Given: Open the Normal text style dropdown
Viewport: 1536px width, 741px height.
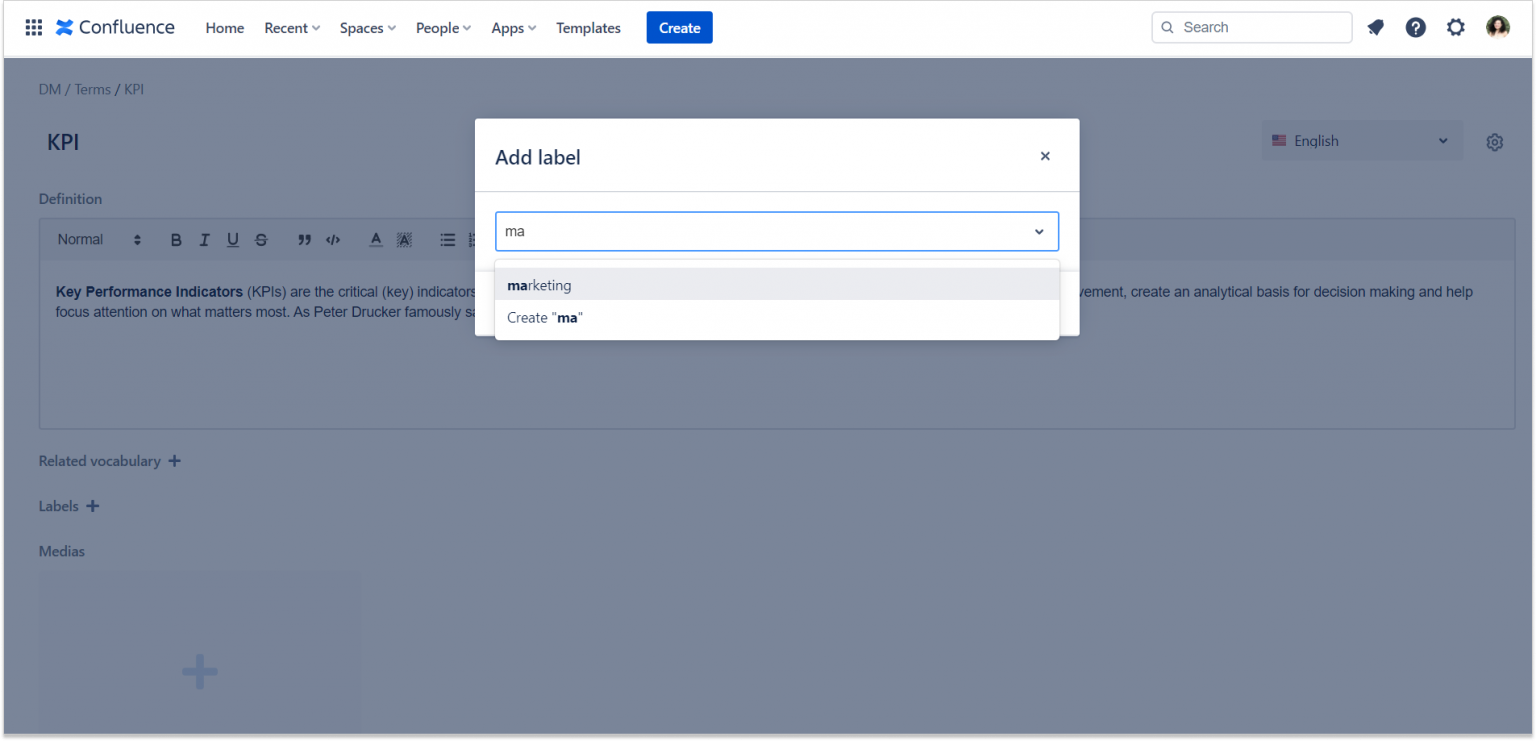Looking at the screenshot, I should click(x=97, y=239).
